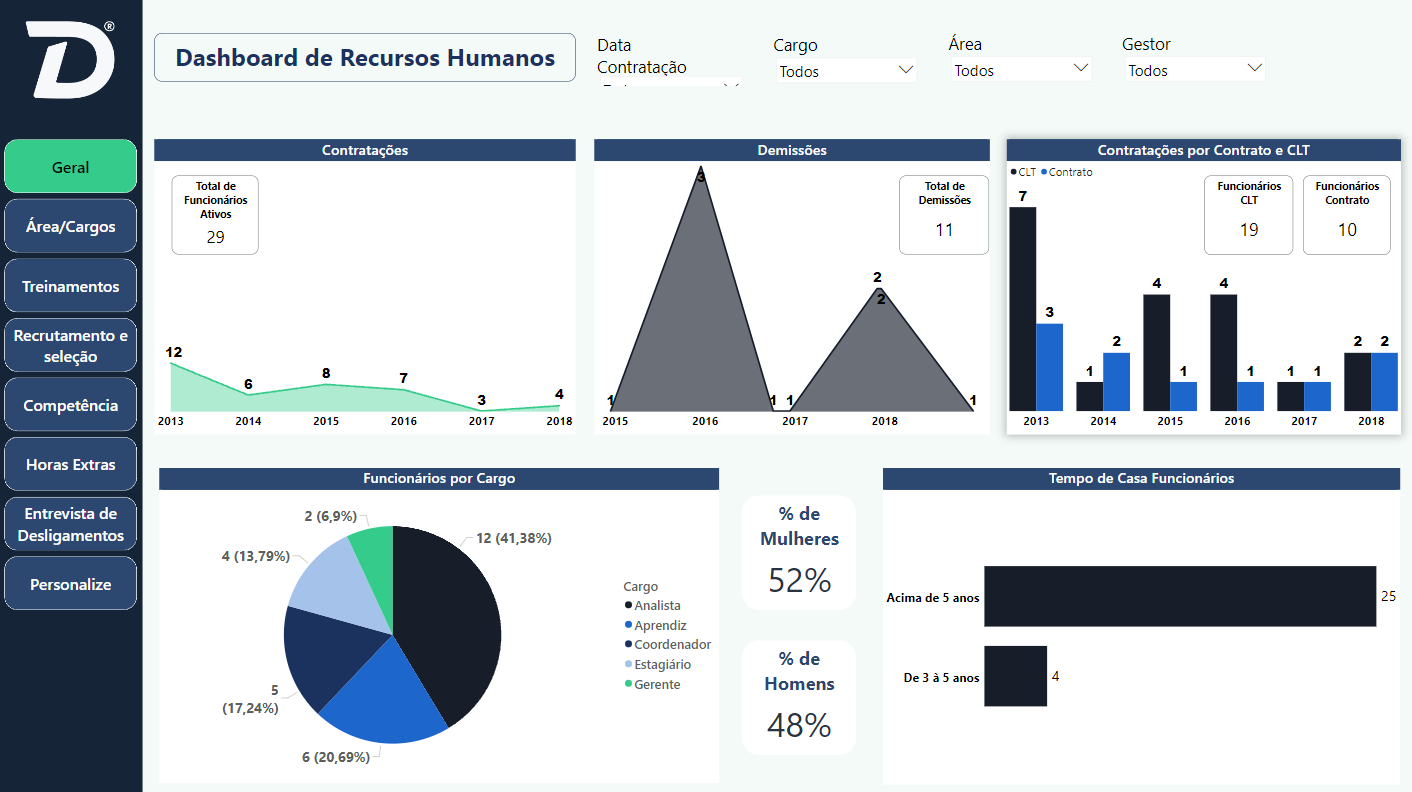Open the Treinamentos page
This screenshot has width=1412, height=792.
click(x=71, y=286)
